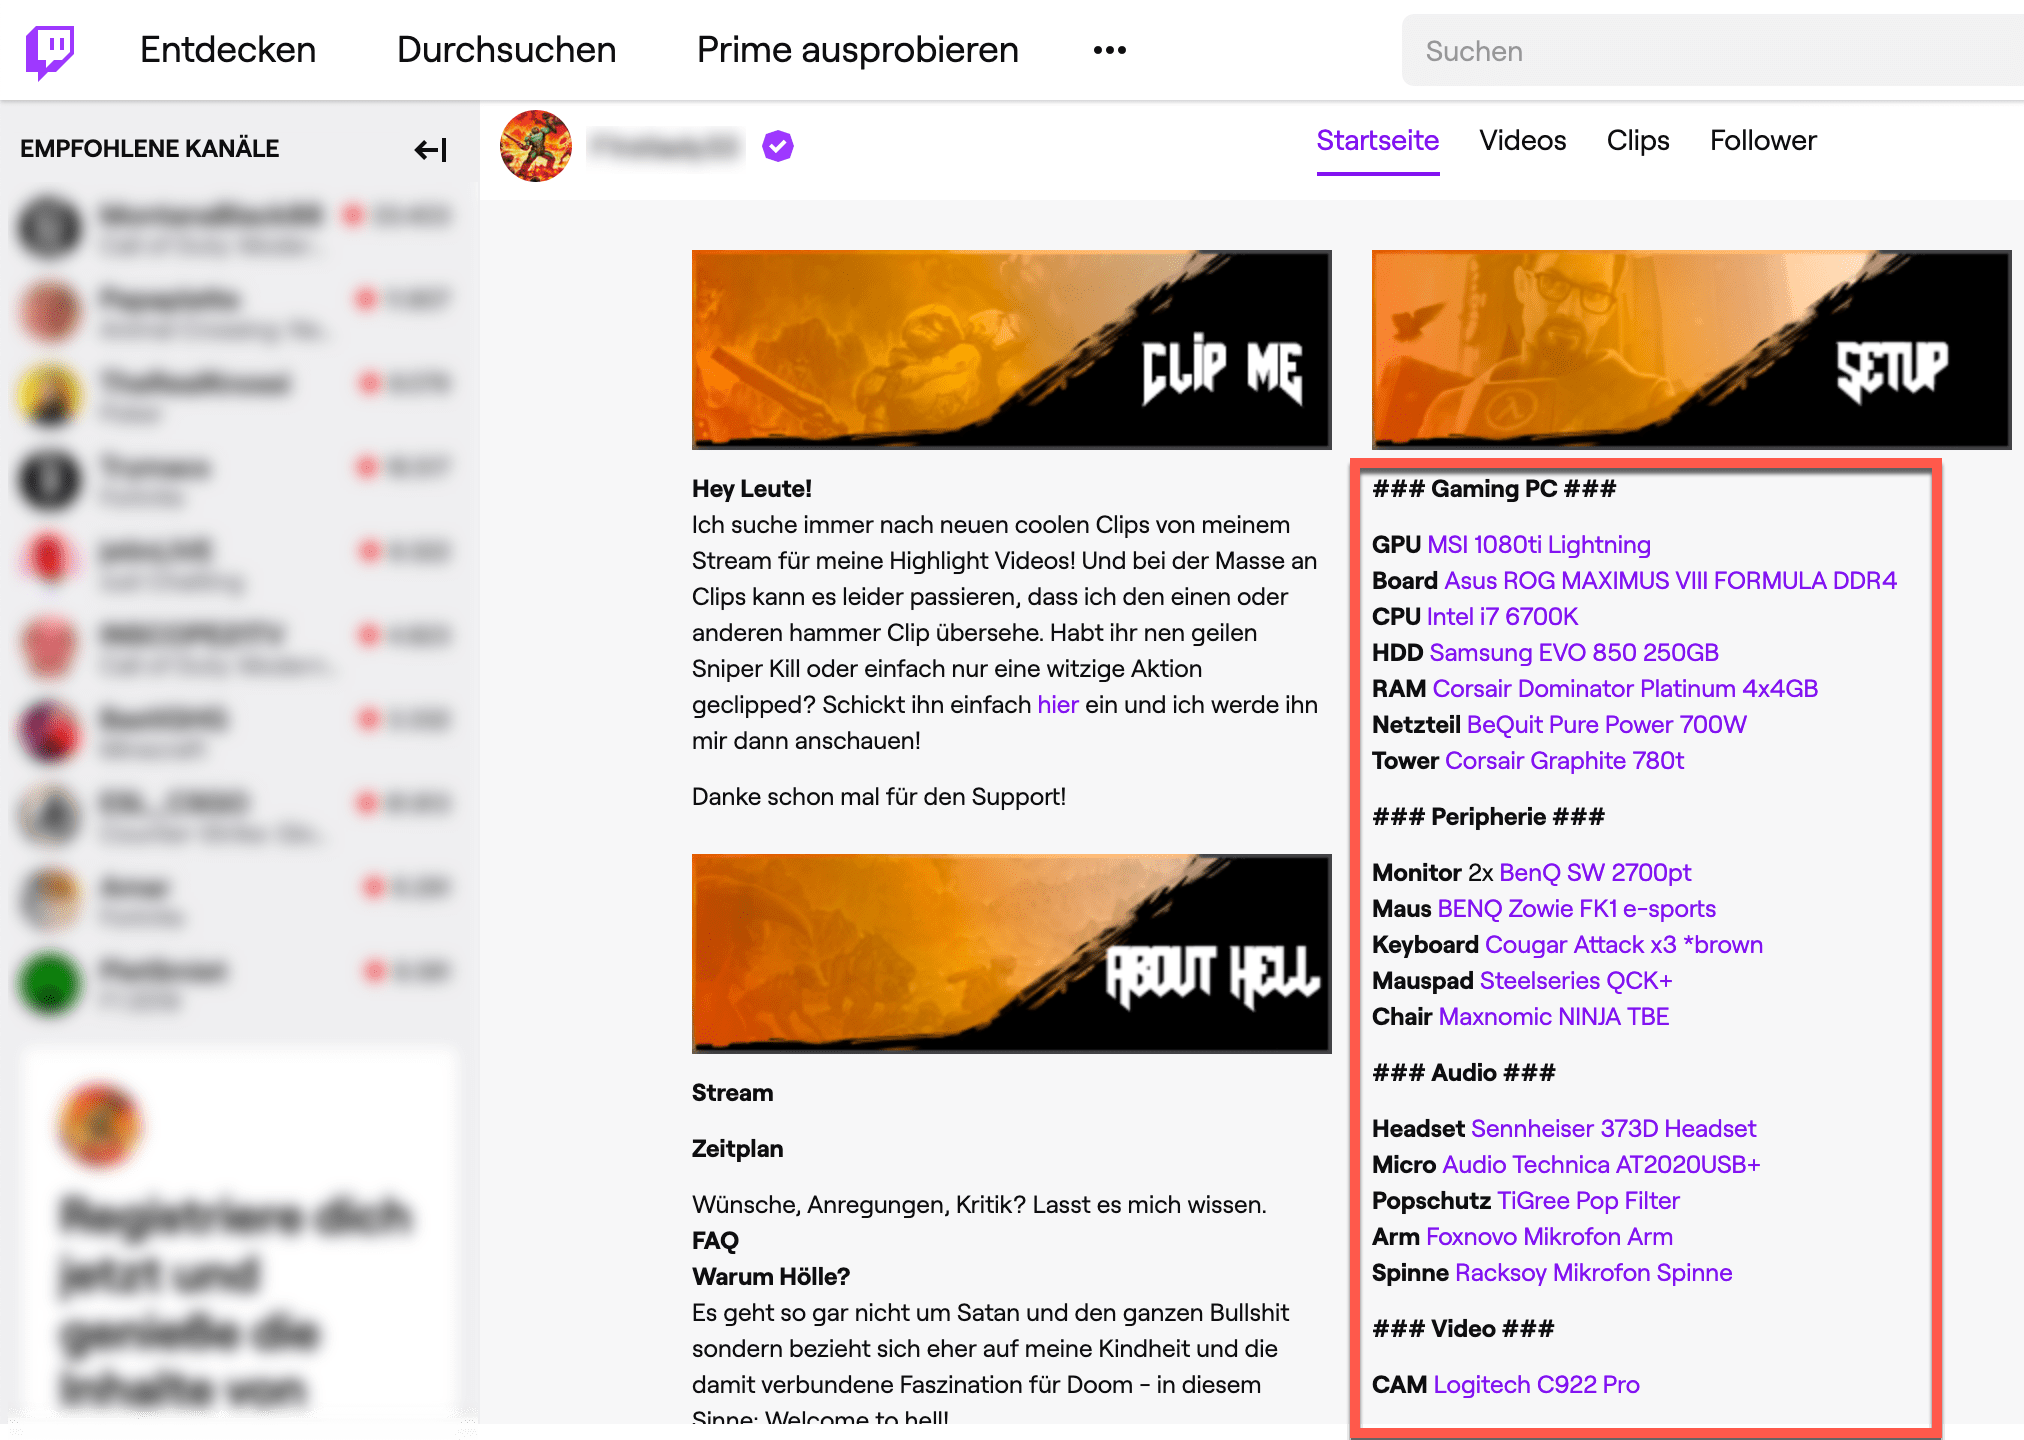Focus the Suchen search field
The width and height of the screenshot is (2024, 1440).
1713,51
